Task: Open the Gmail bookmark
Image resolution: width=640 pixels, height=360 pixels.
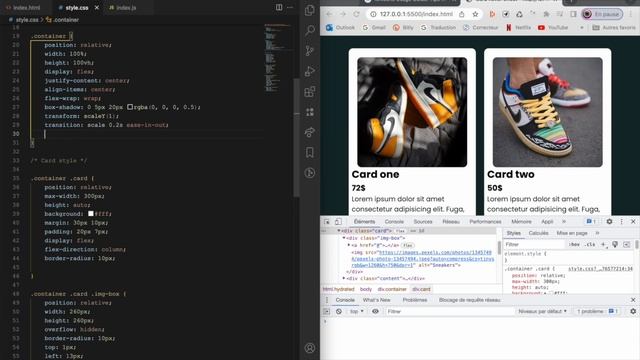Action: 374,27
